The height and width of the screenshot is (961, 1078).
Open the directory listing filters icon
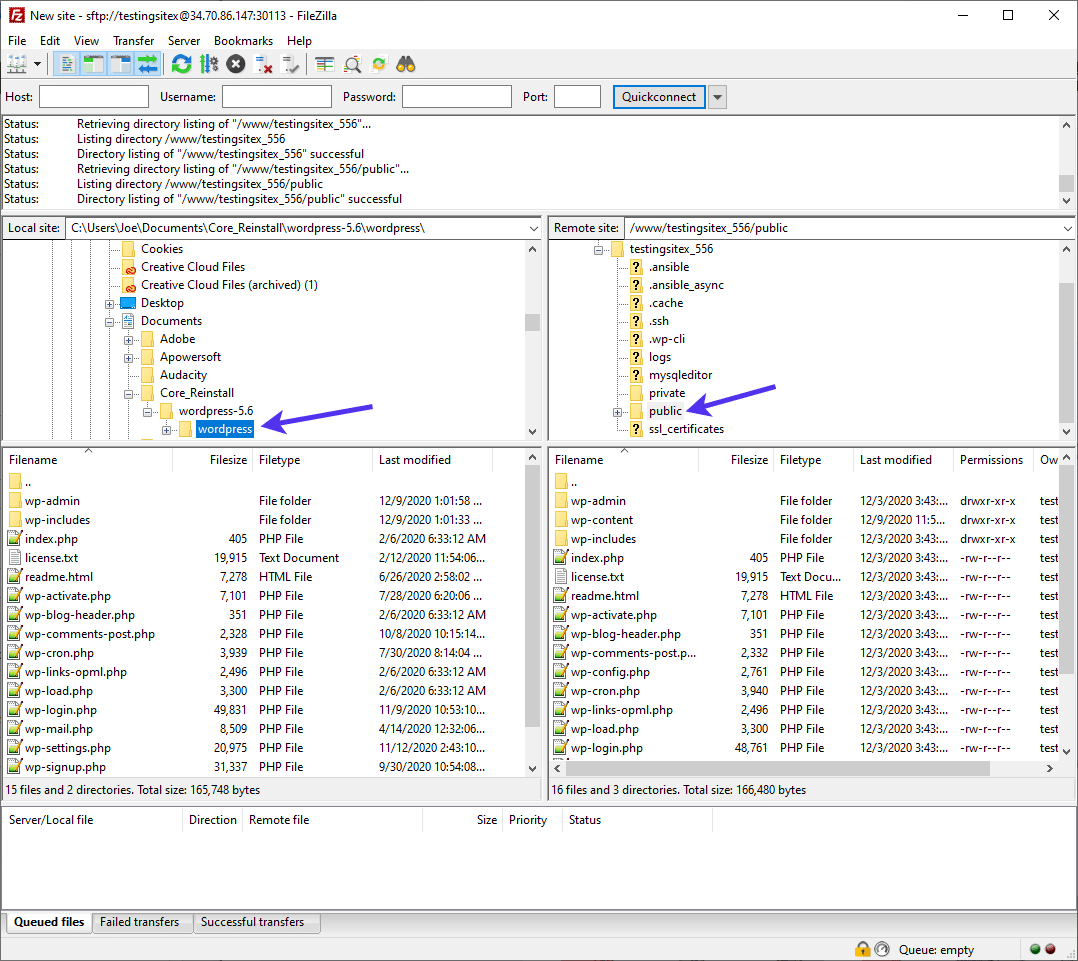coord(325,64)
